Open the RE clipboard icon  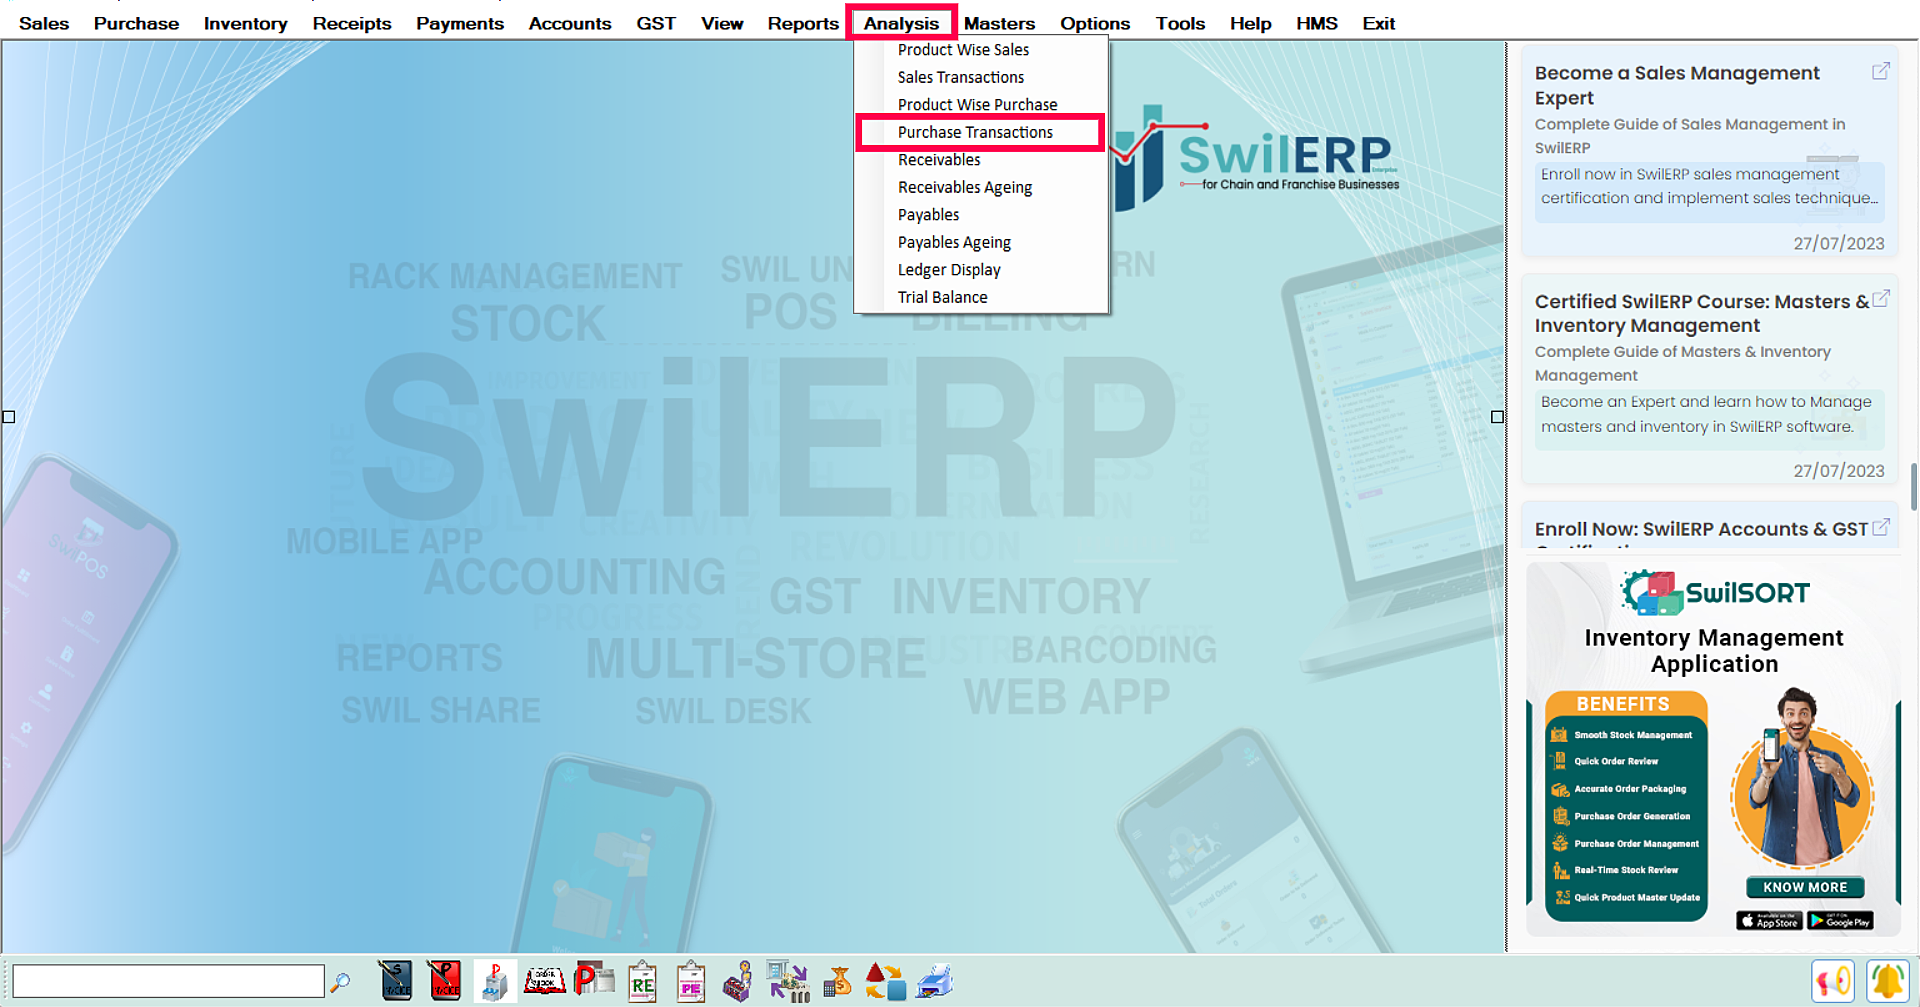point(642,981)
